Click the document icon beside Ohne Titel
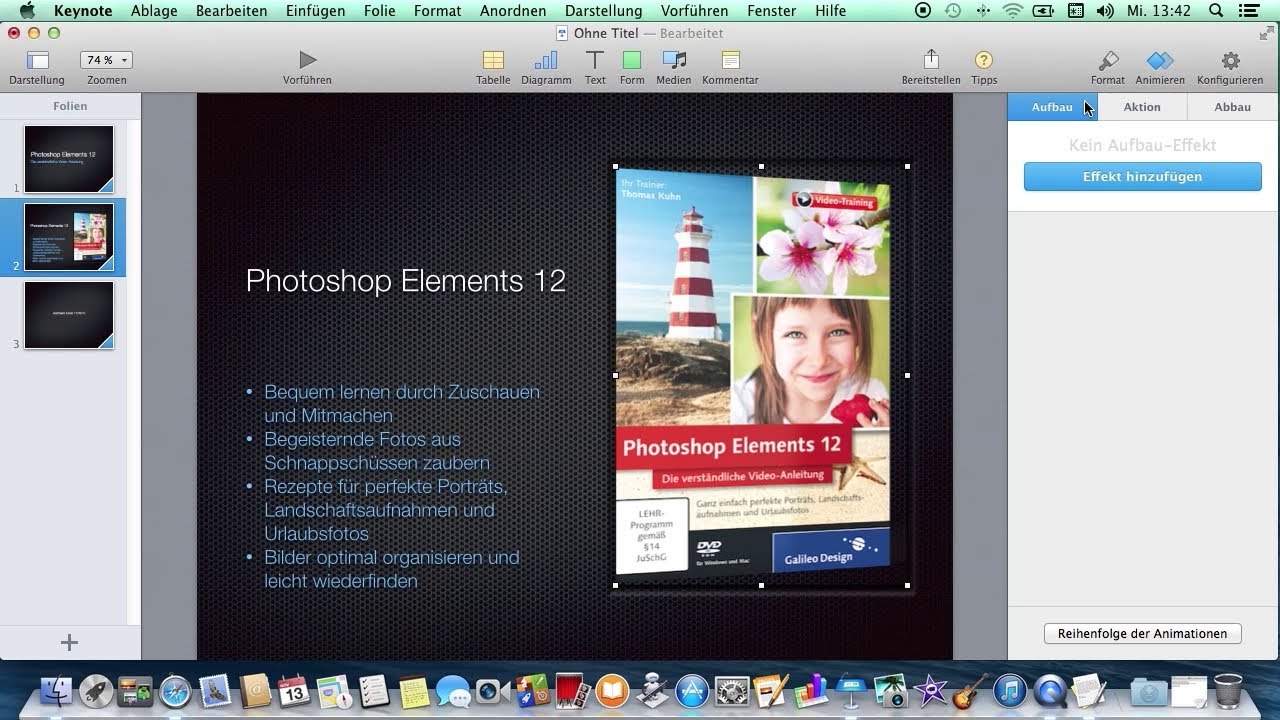 pyautogui.click(x=562, y=33)
